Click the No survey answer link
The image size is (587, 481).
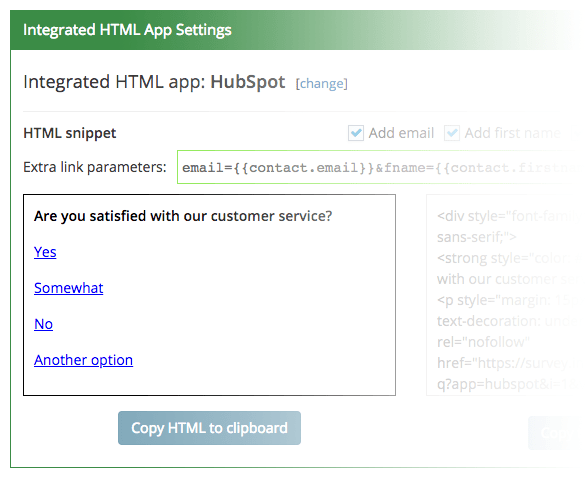click(43, 324)
